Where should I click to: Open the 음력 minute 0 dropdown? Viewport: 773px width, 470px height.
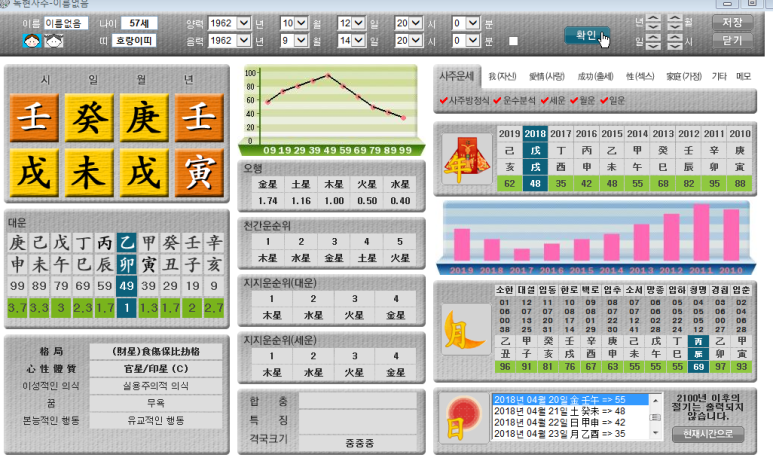click(x=473, y=40)
